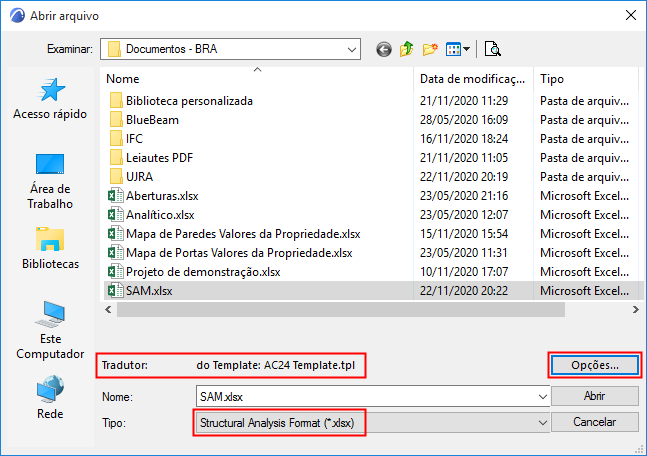647x456 pixels.
Task: Click date 16/11/2020 18:24 of IFC
Action: coord(464,139)
